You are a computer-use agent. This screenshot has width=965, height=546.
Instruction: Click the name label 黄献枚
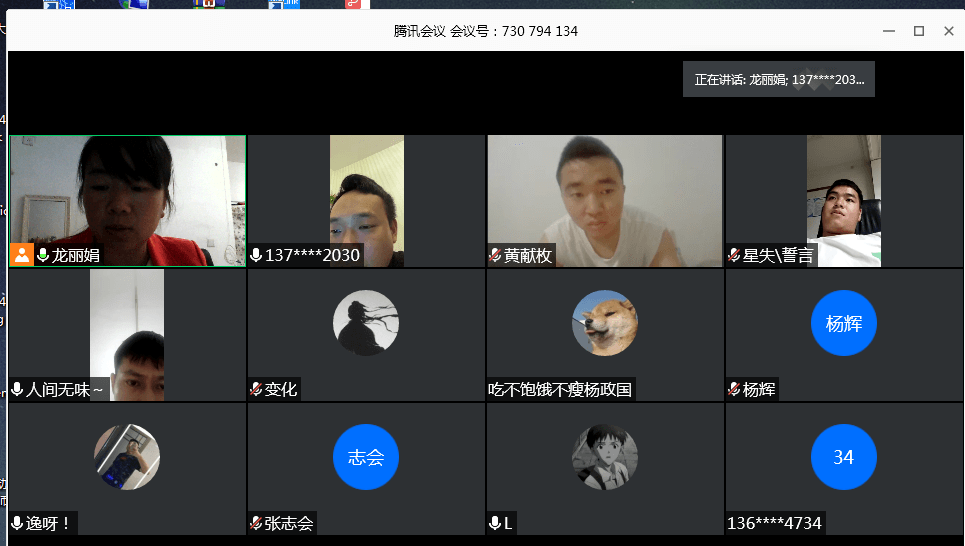[x=527, y=255]
